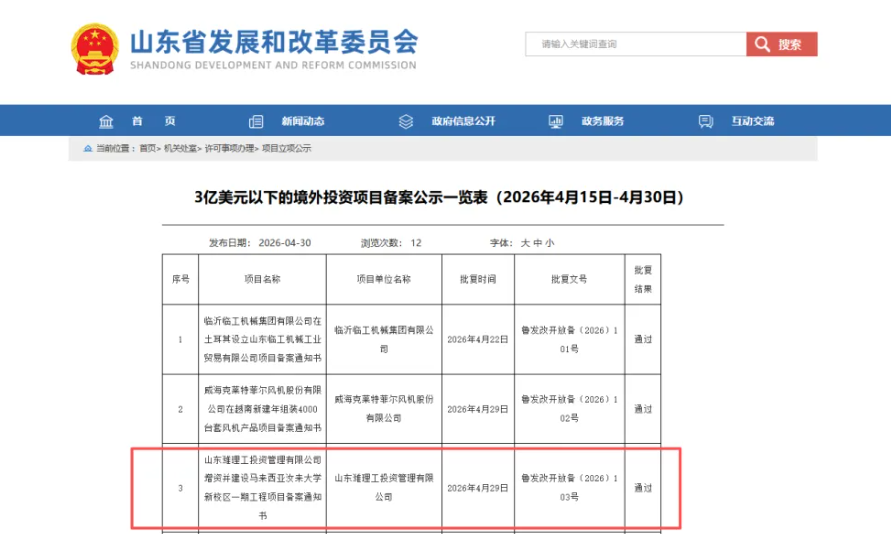Click document number ending 101号
891x534 pixels.
tap(569, 339)
